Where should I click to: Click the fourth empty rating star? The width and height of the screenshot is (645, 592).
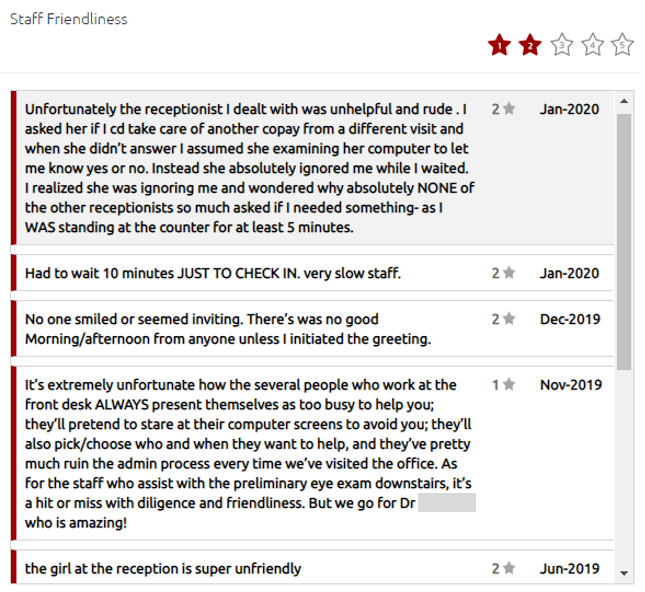point(593,45)
